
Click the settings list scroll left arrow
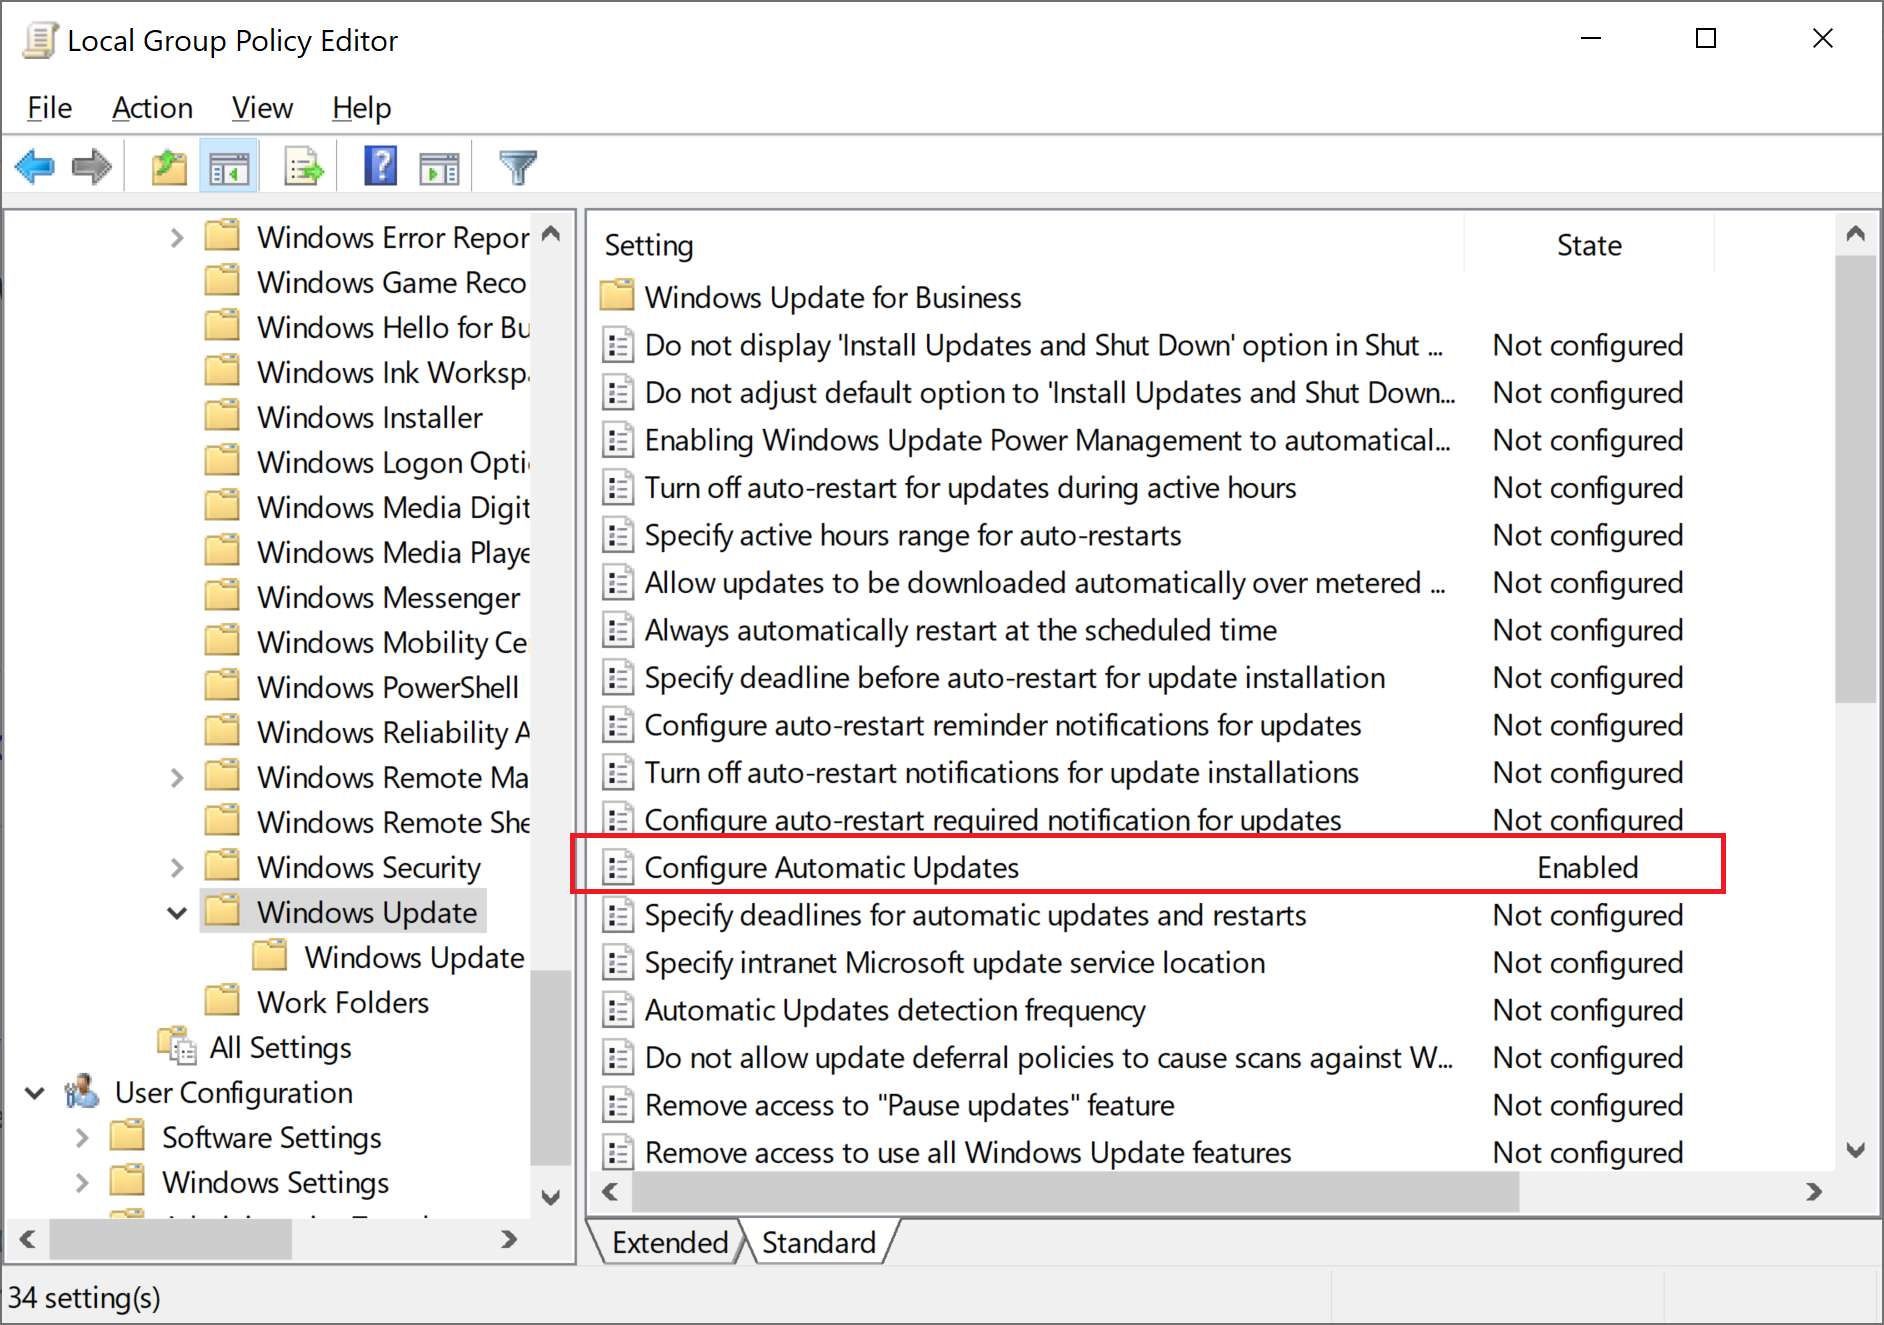pos(610,1191)
